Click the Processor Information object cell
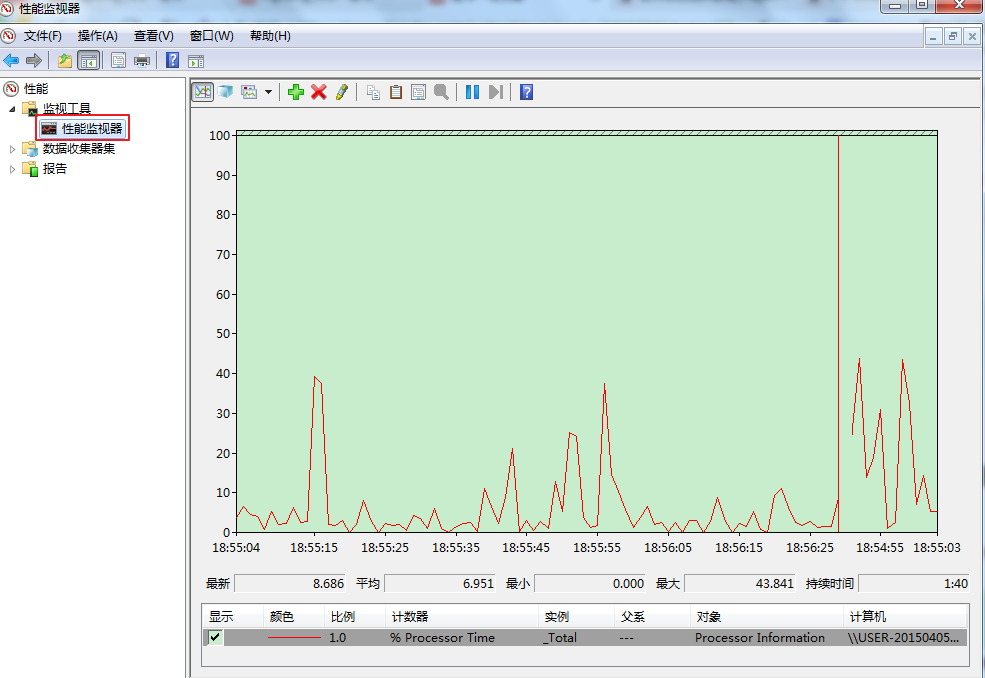 tap(759, 638)
